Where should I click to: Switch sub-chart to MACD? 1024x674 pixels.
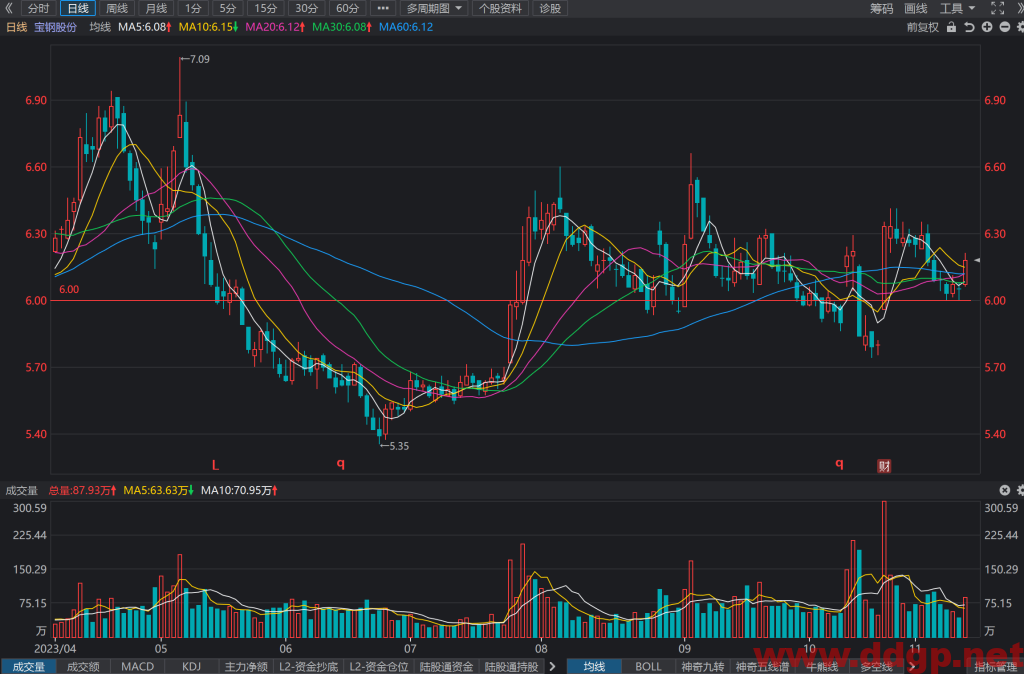point(138,667)
